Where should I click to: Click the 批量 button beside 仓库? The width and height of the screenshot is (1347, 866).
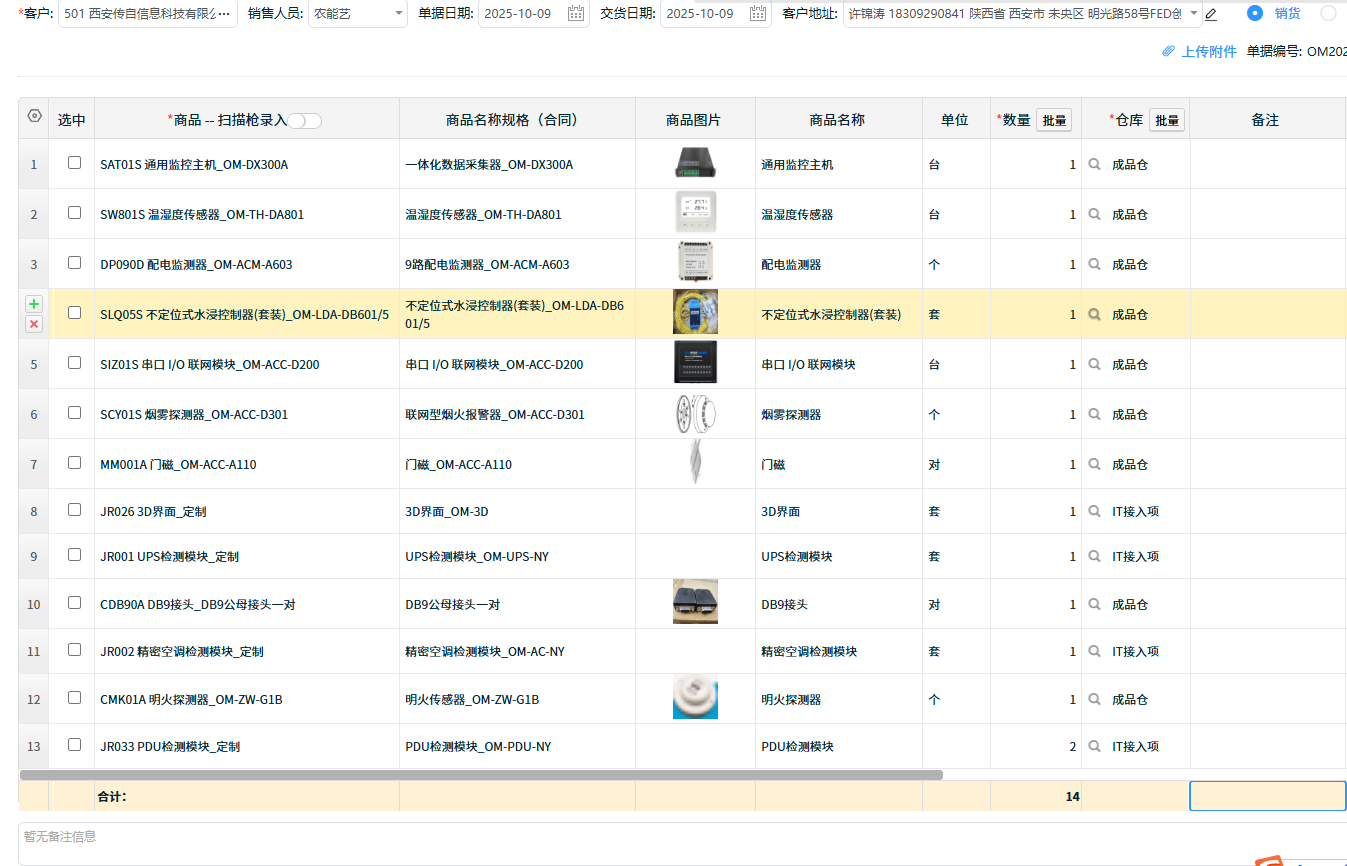point(1167,120)
